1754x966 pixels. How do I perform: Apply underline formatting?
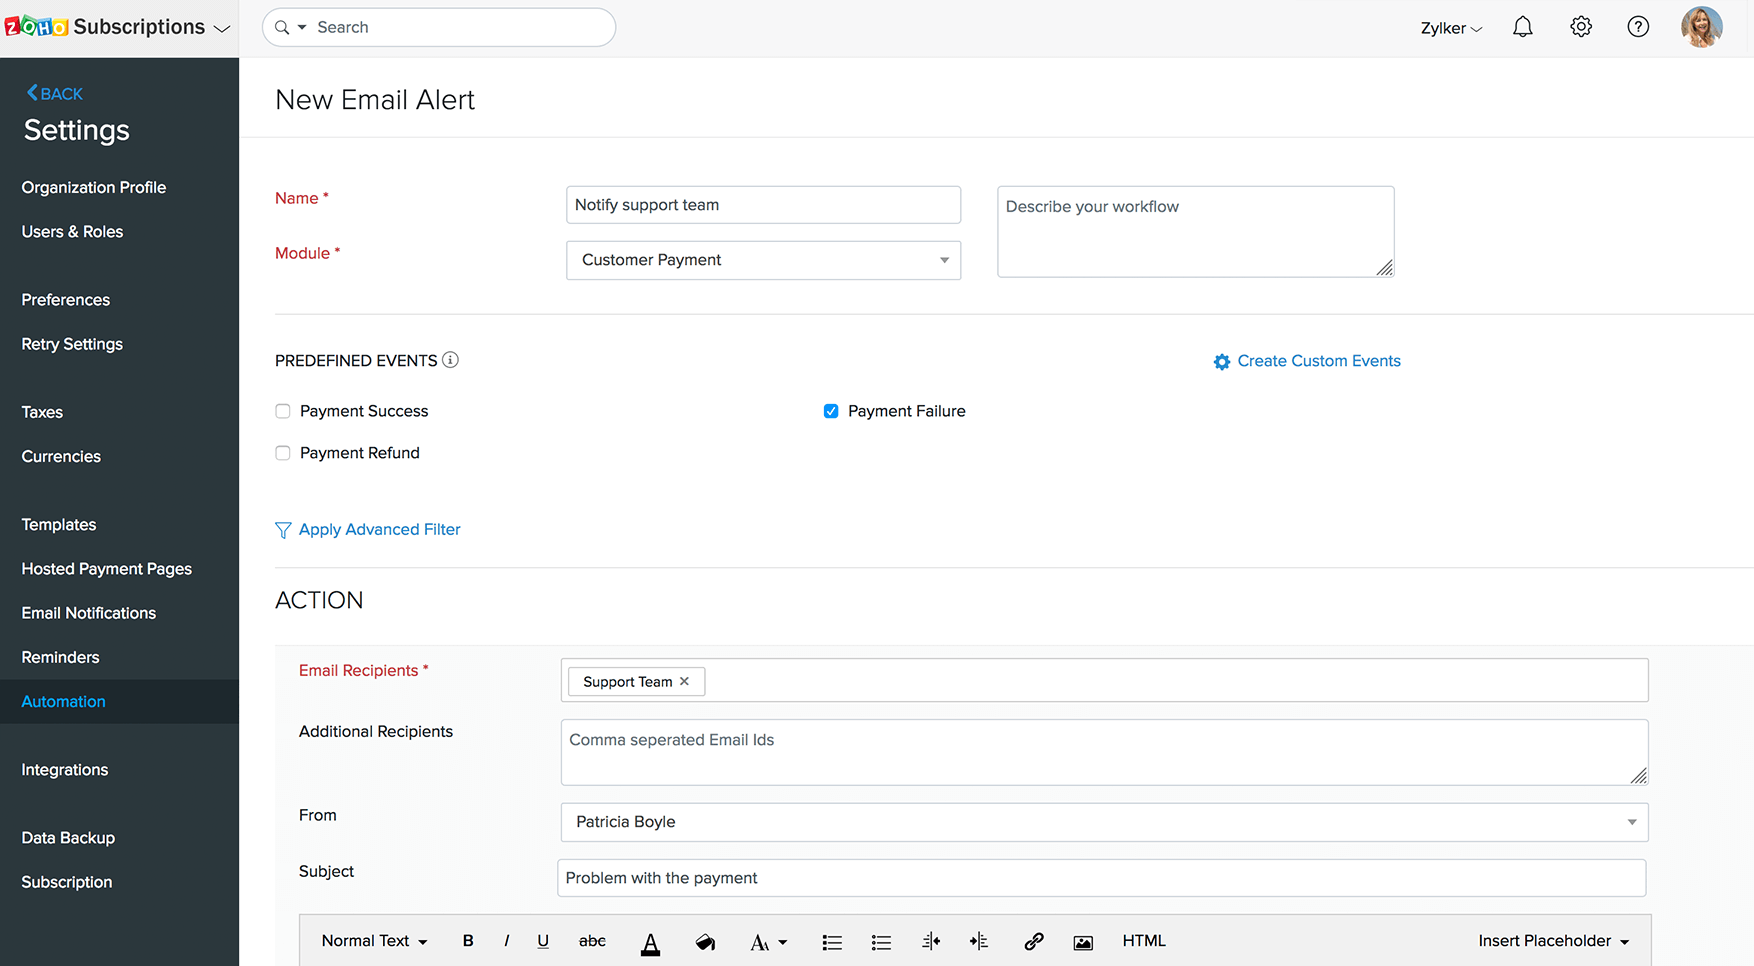[x=543, y=941]
